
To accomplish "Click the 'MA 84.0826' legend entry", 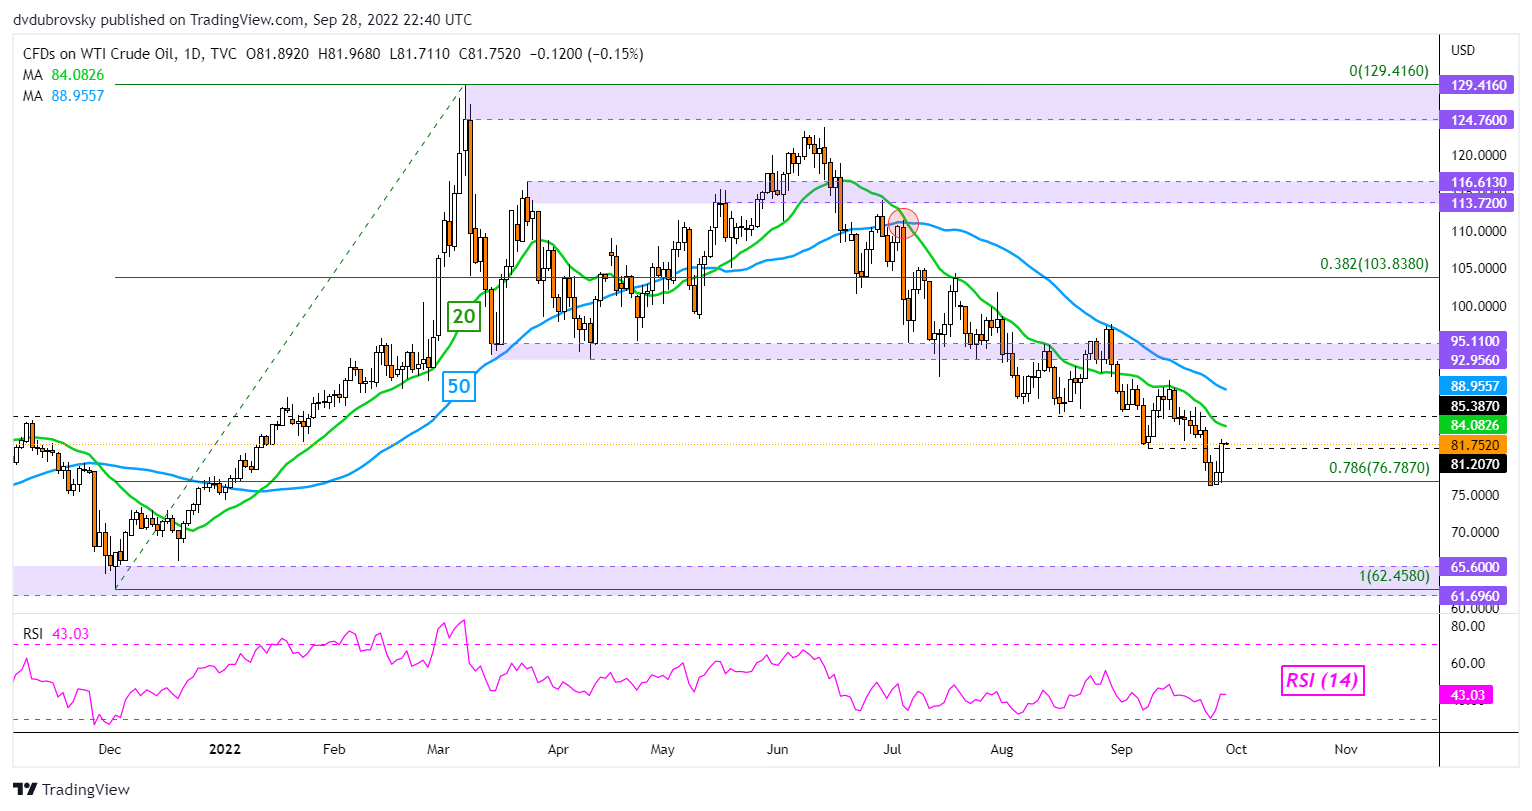I will click(63, 75).
